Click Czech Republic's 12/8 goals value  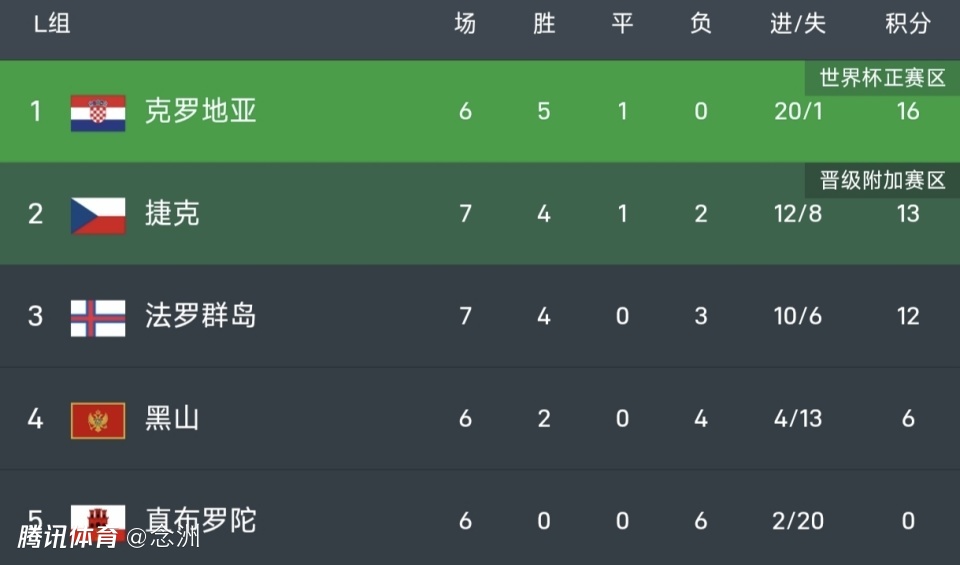pyautogui.click(x=797, y=214)
